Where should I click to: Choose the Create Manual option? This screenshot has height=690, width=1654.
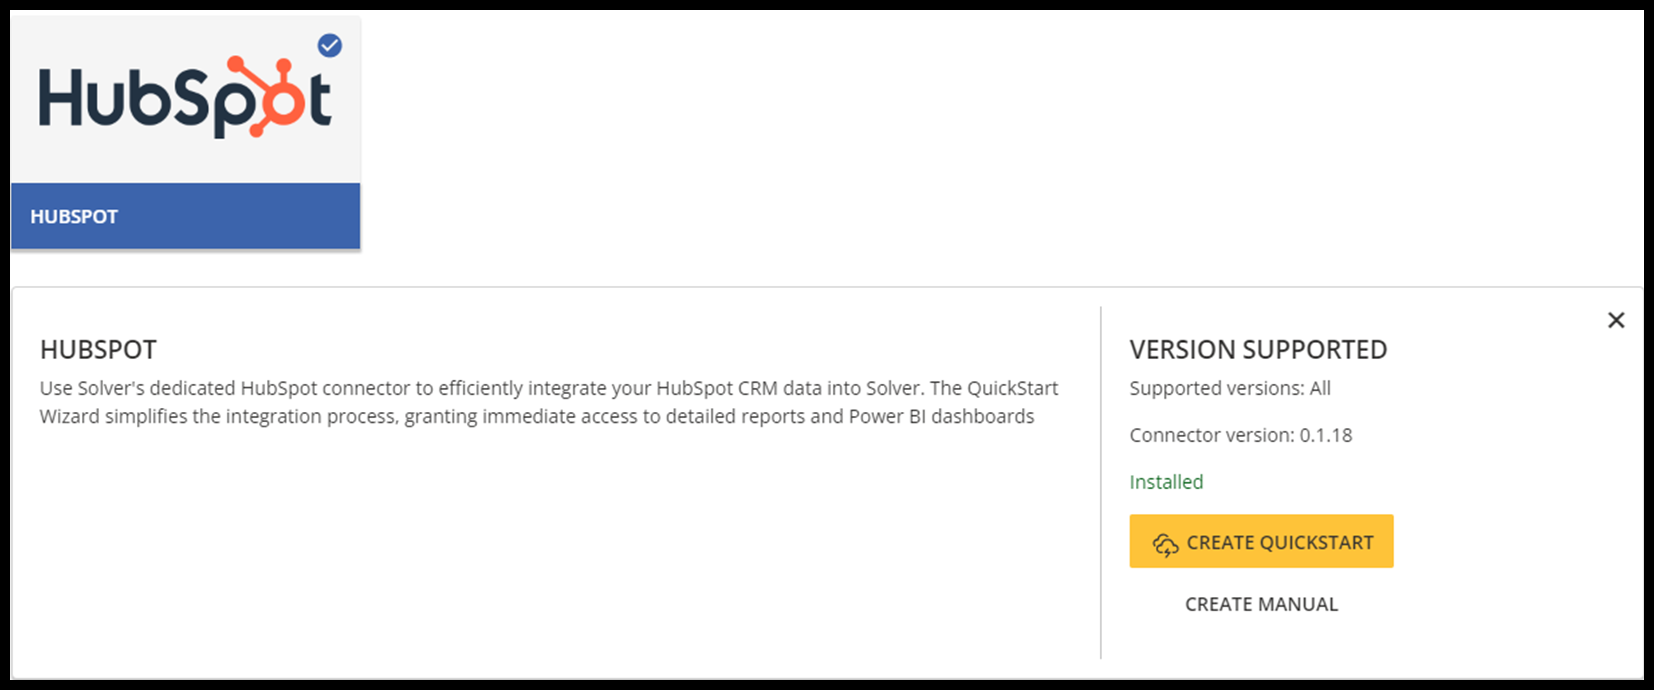point(1261,604)
